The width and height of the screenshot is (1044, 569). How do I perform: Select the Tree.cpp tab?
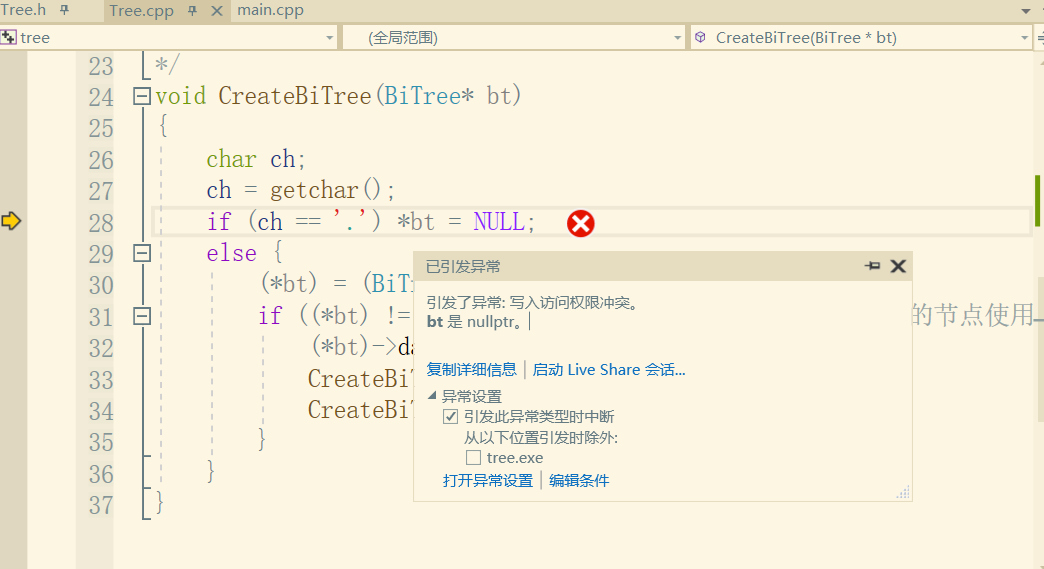point(141,11)
